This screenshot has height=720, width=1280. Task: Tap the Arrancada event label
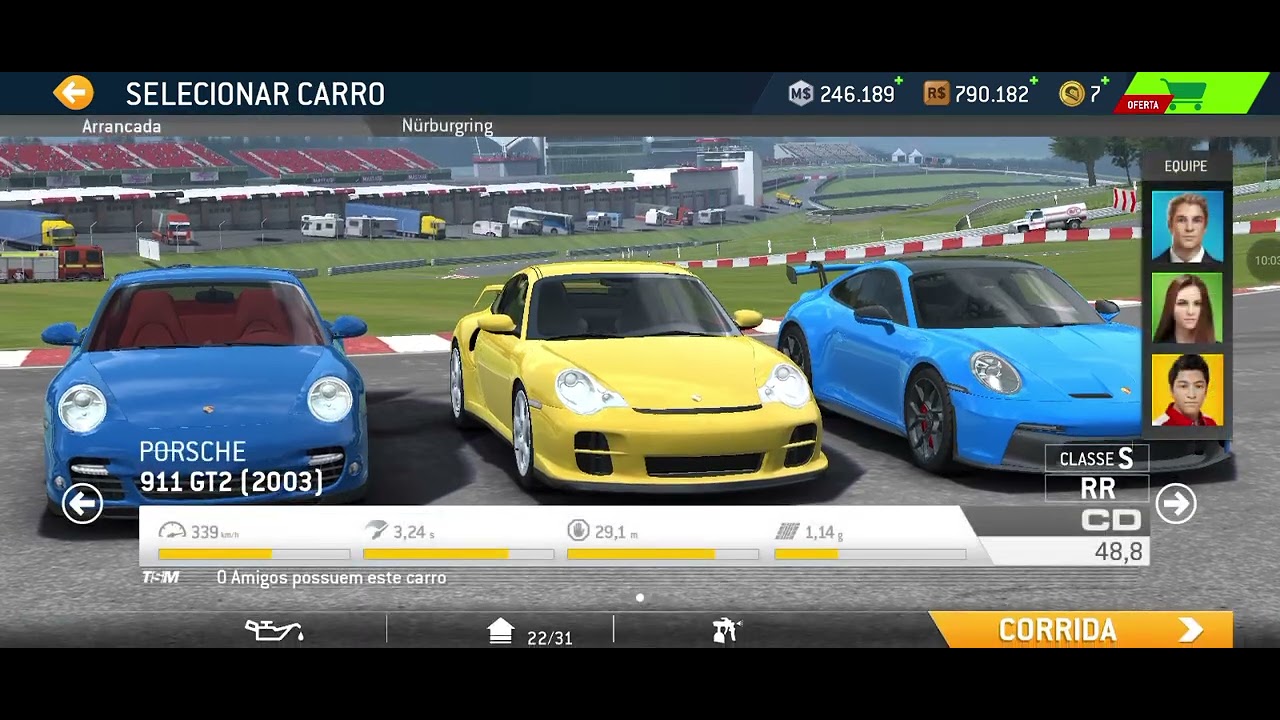[x=121, y=126]
